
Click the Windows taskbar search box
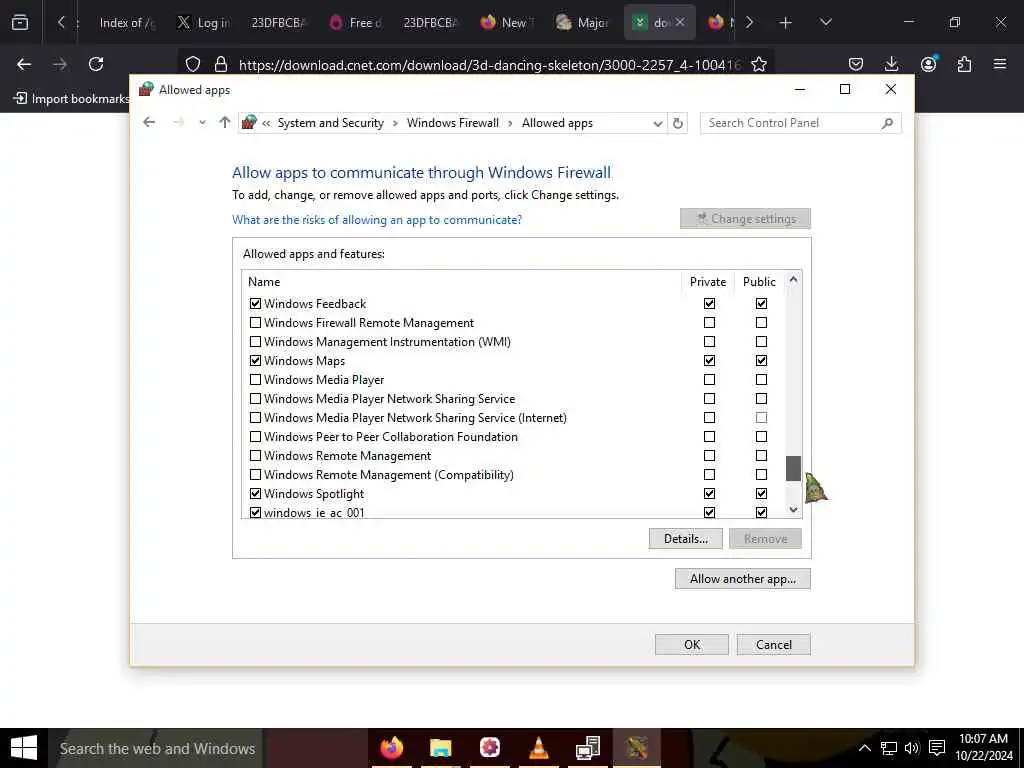click(x=155, y=748)
